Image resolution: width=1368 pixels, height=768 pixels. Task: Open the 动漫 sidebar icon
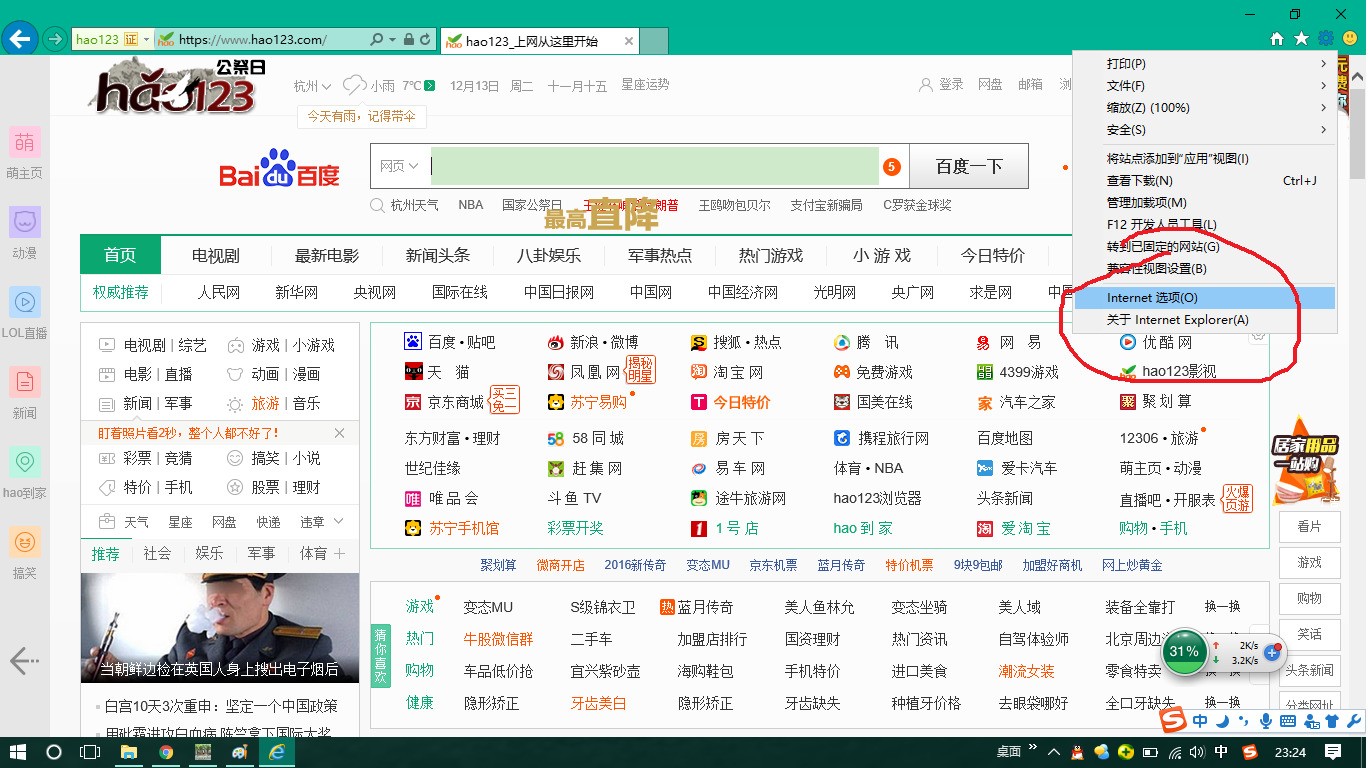tap(24, 221)
